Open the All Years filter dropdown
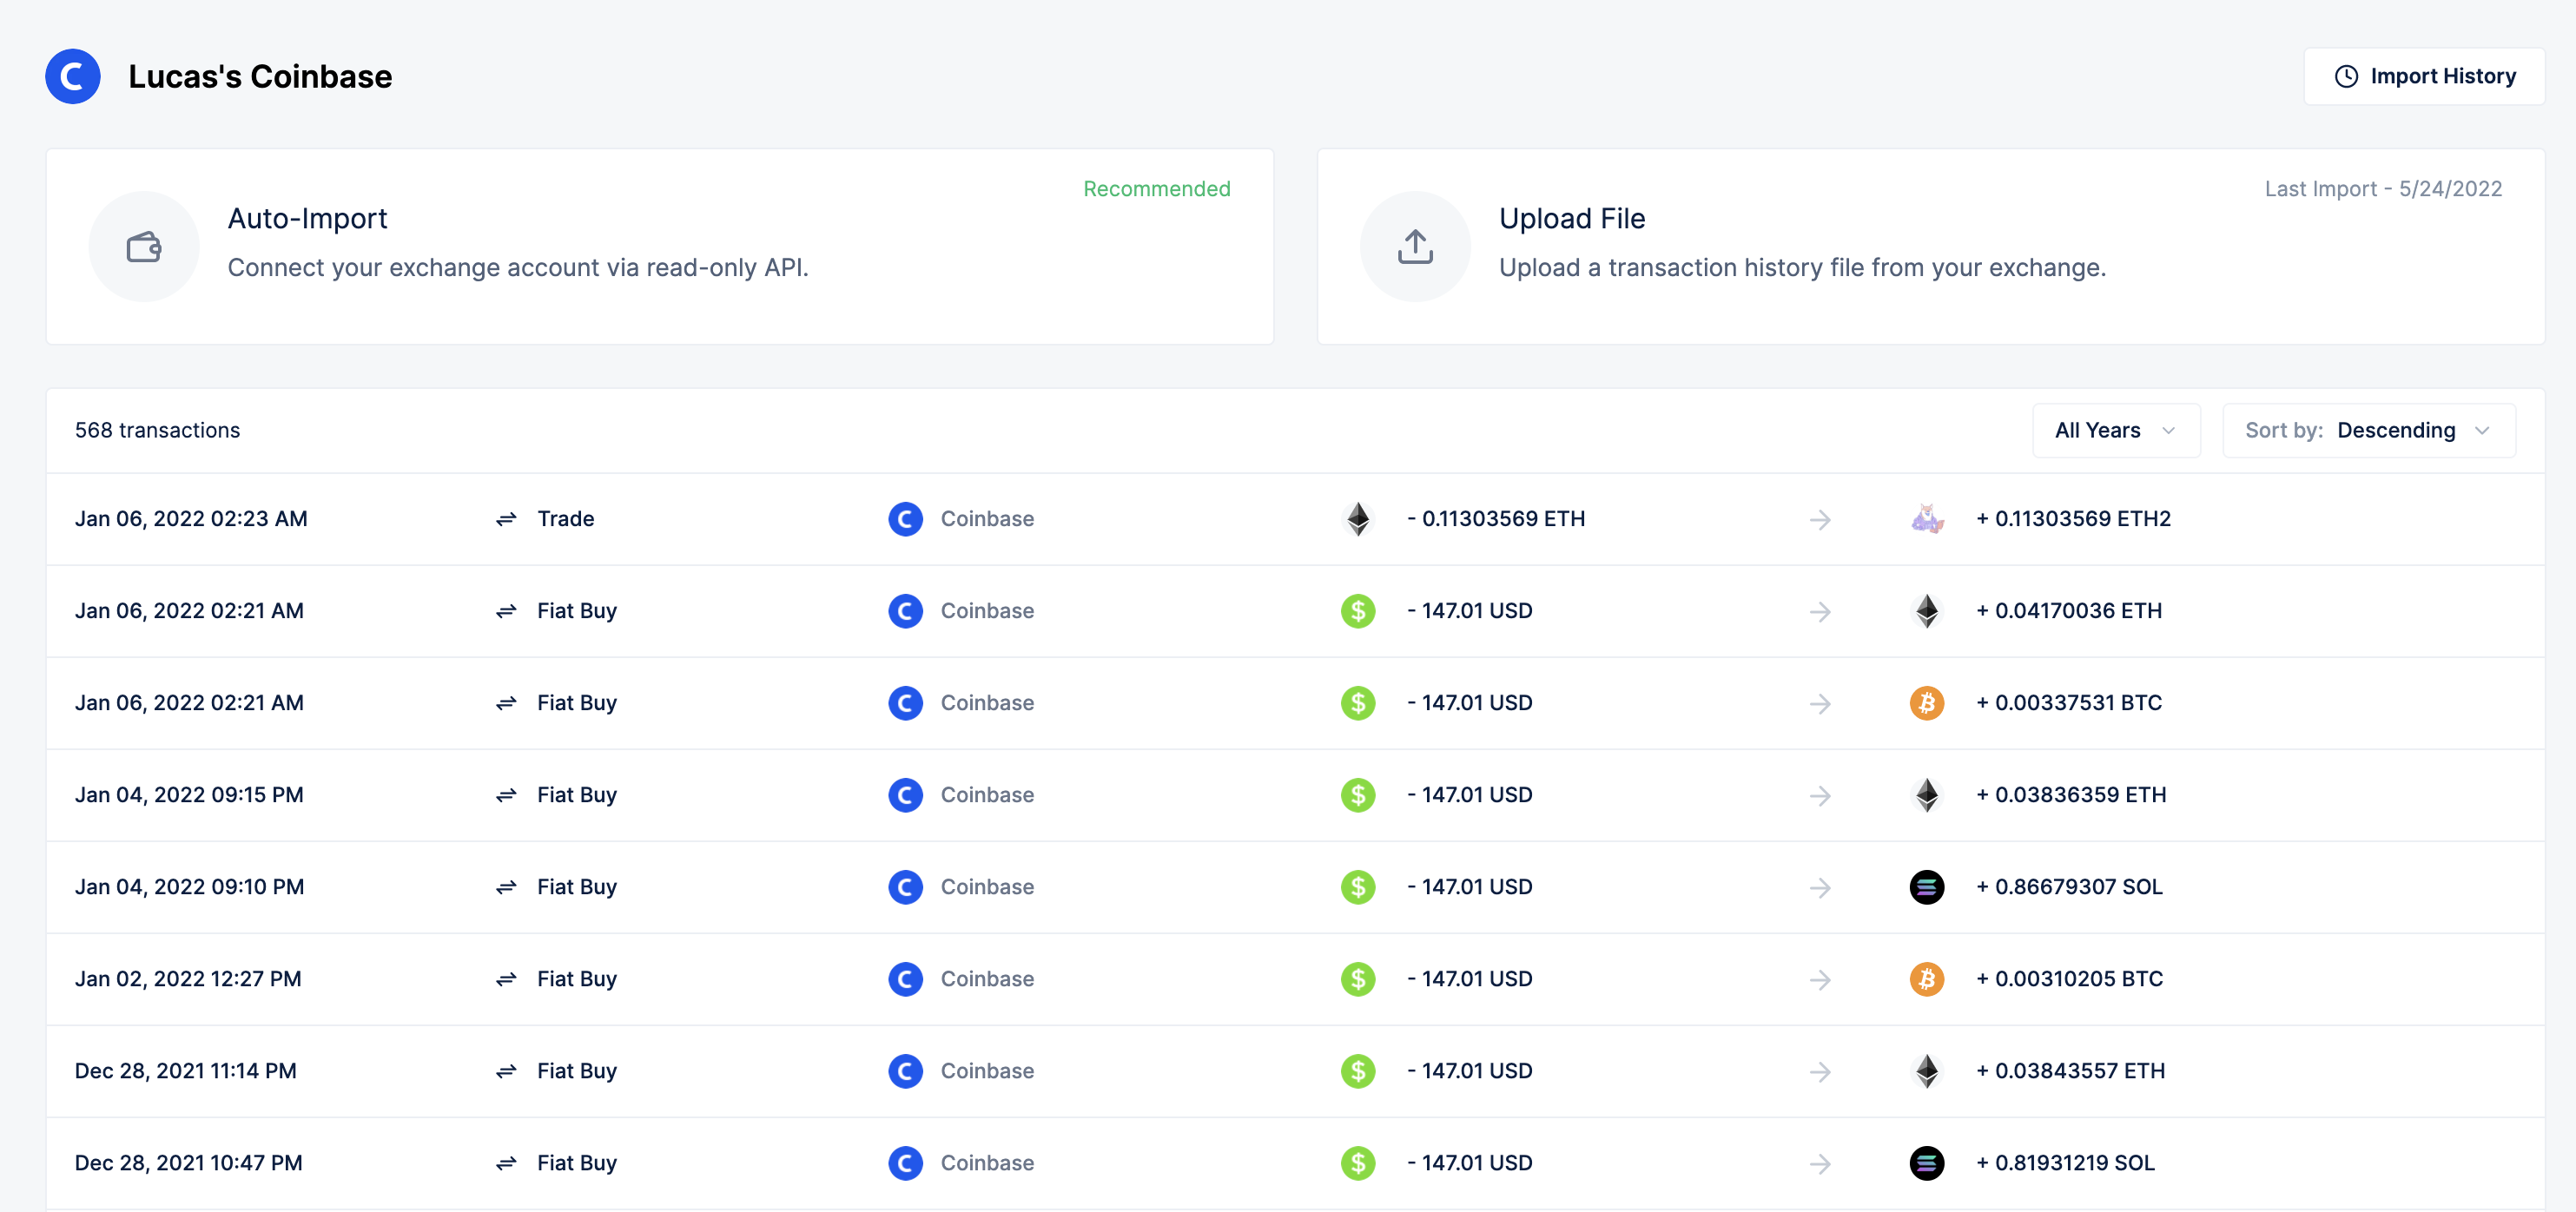The image size is (2576, 1212). (x=2115, y=430)
